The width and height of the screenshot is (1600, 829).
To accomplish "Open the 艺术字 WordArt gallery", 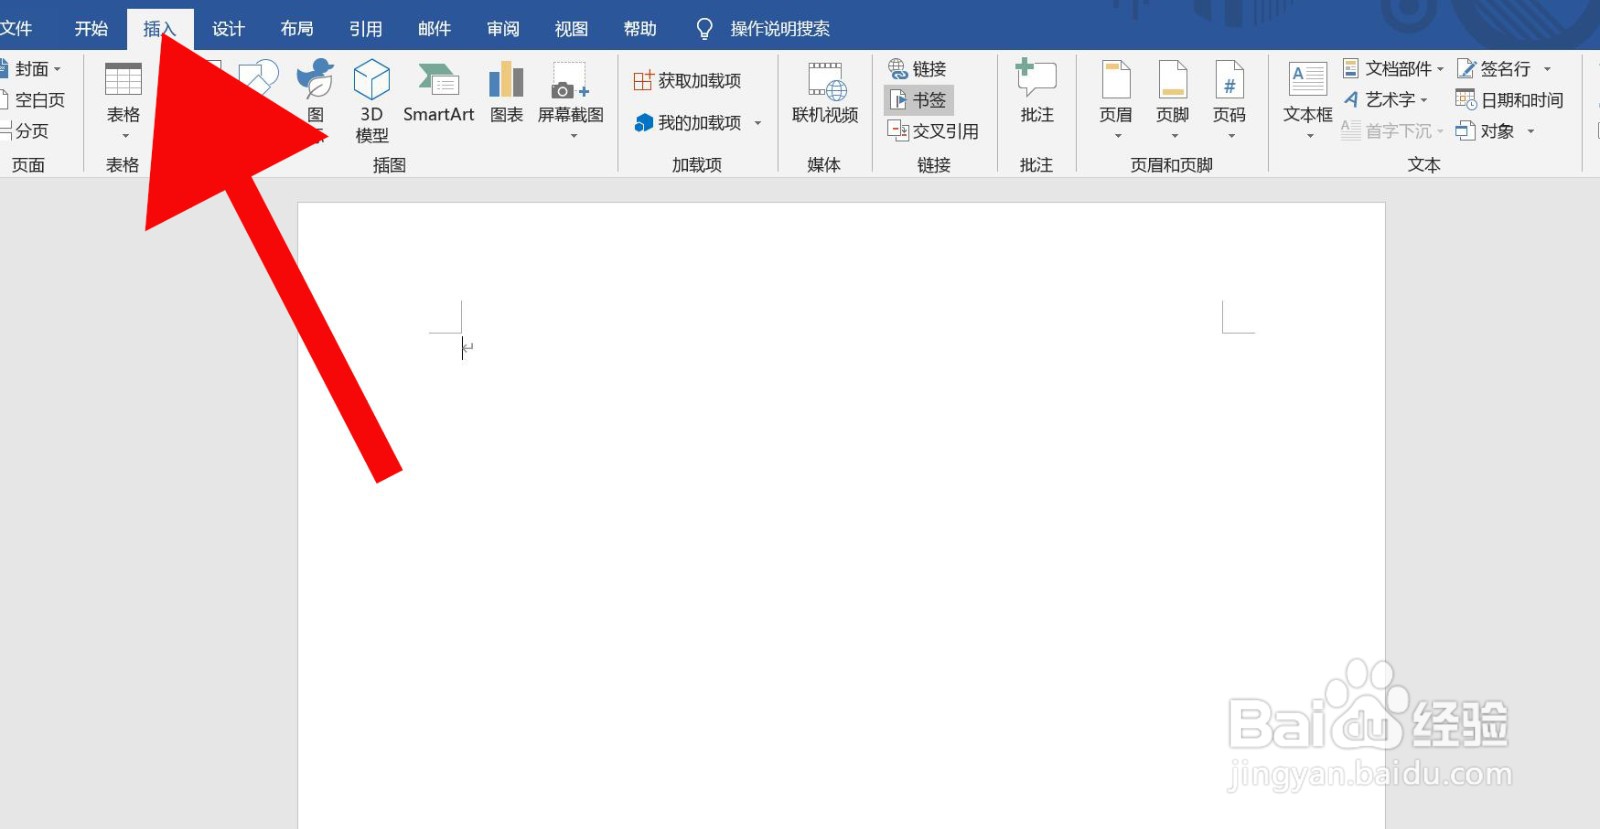I will [1386, 100].
